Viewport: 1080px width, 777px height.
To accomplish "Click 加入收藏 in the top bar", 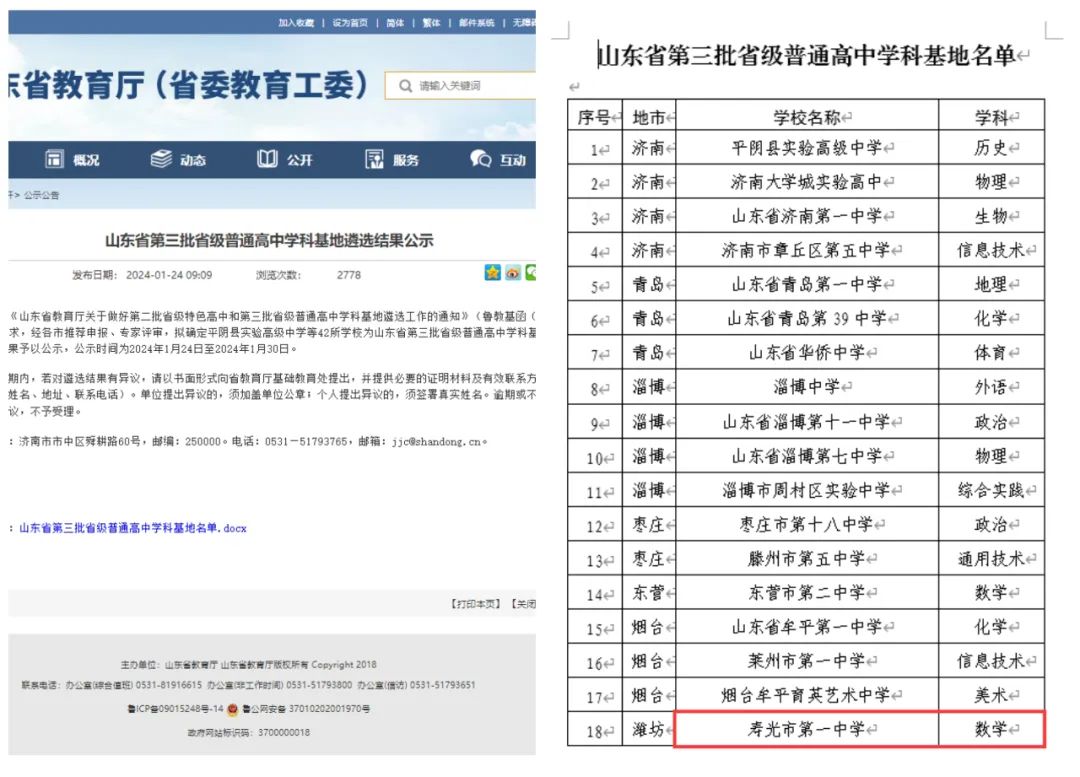I will pos(296,23).
